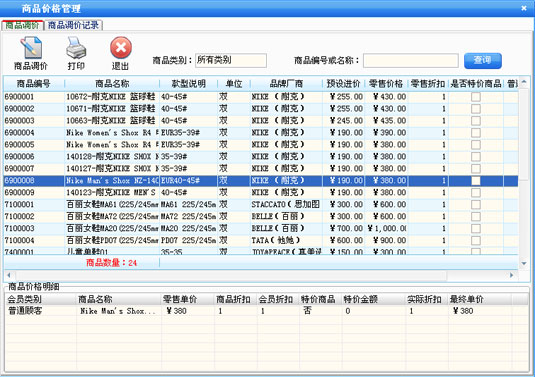This screenshot has height=377, width=535.
Task: Check special-price checkbox for item 7100003
Action: 476,228
